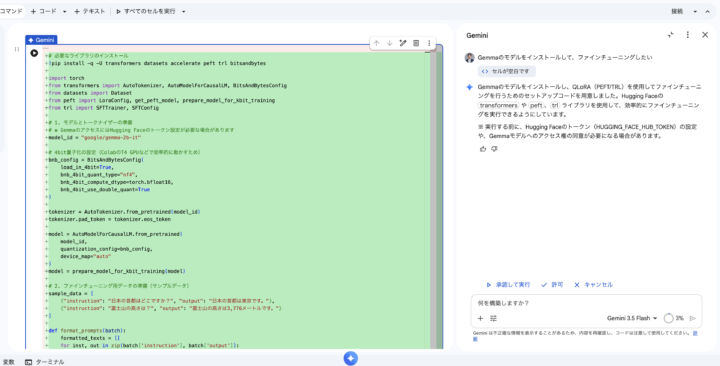Click the plus attach icon in prompt box
This screenshot has height=366, width=720.
point(480,318)
